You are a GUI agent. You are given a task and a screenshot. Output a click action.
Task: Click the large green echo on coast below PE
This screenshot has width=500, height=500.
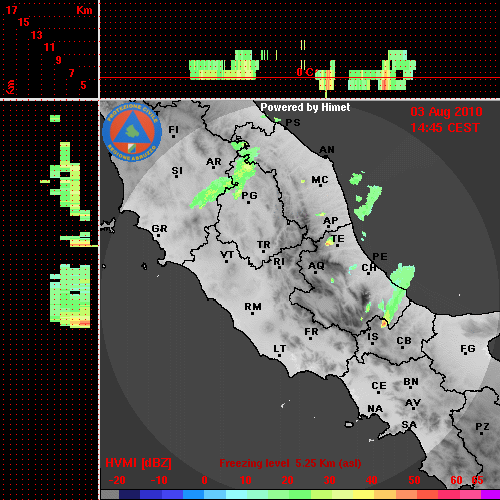click(x=403, y=276)
